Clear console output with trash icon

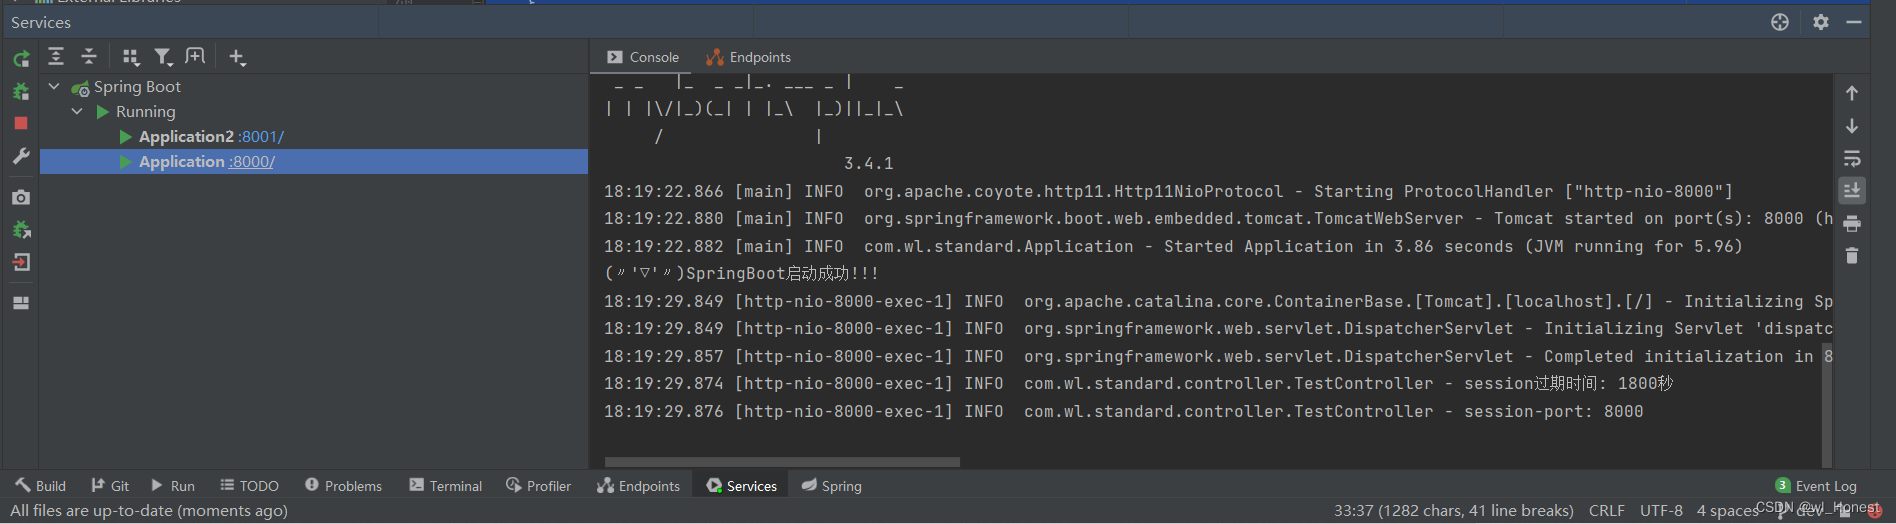(x=1852, y=256)
